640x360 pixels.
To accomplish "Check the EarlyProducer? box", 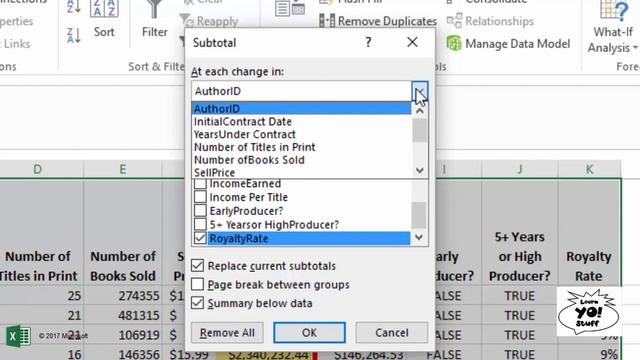I will pyautogui.click(x=200, y=211).
